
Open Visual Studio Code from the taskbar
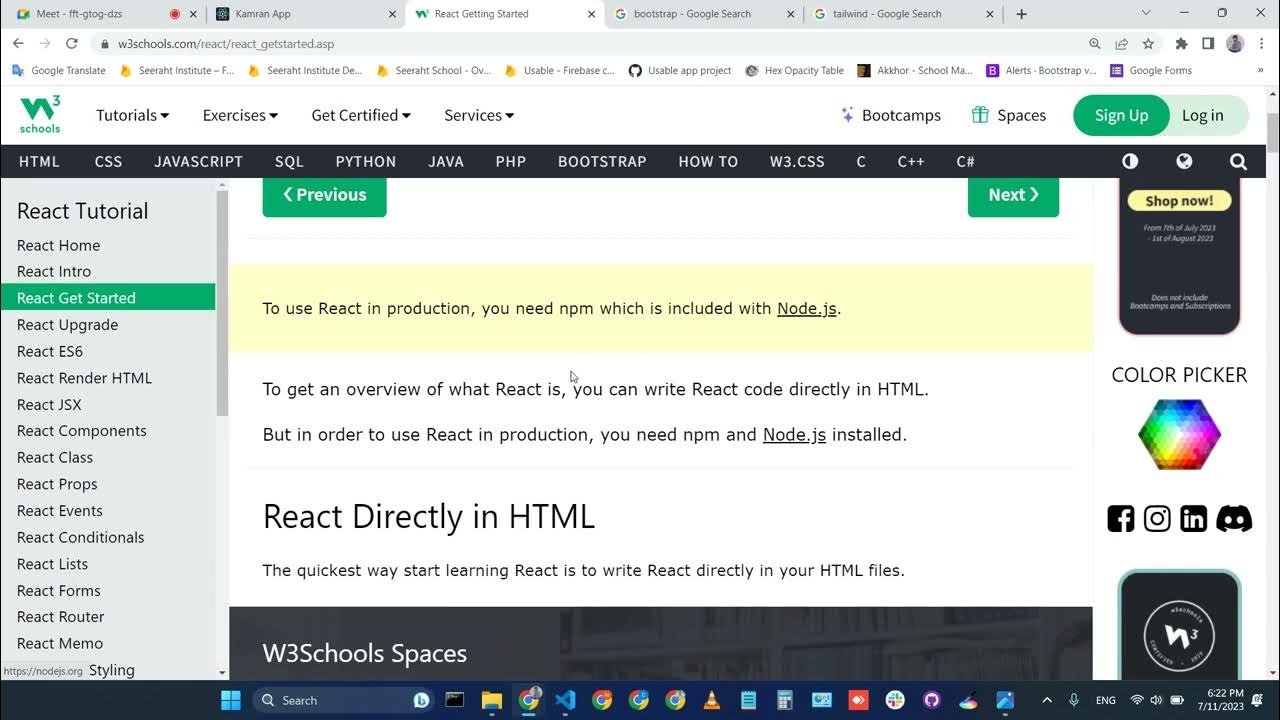point(565,700)
